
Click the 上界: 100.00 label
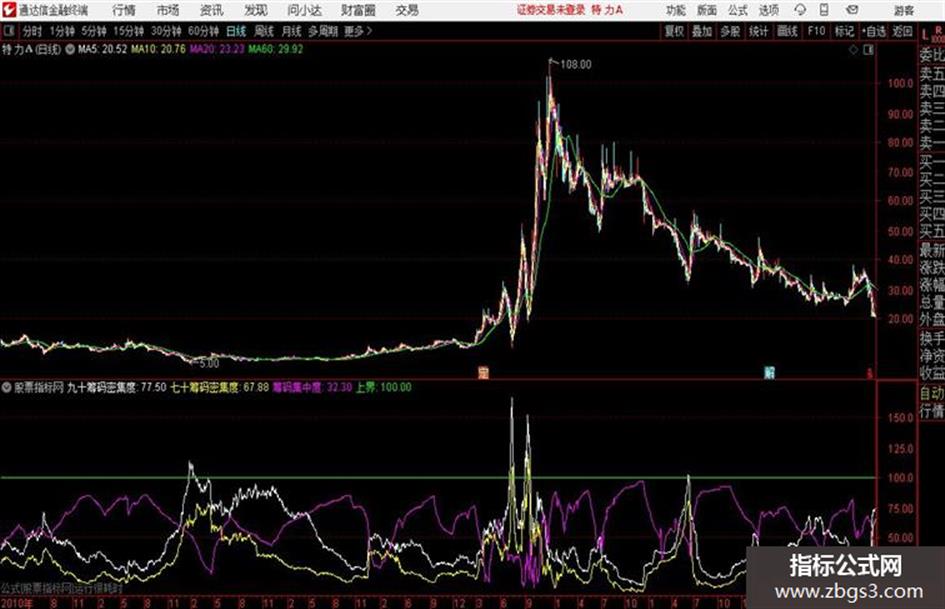click(383, 387)
